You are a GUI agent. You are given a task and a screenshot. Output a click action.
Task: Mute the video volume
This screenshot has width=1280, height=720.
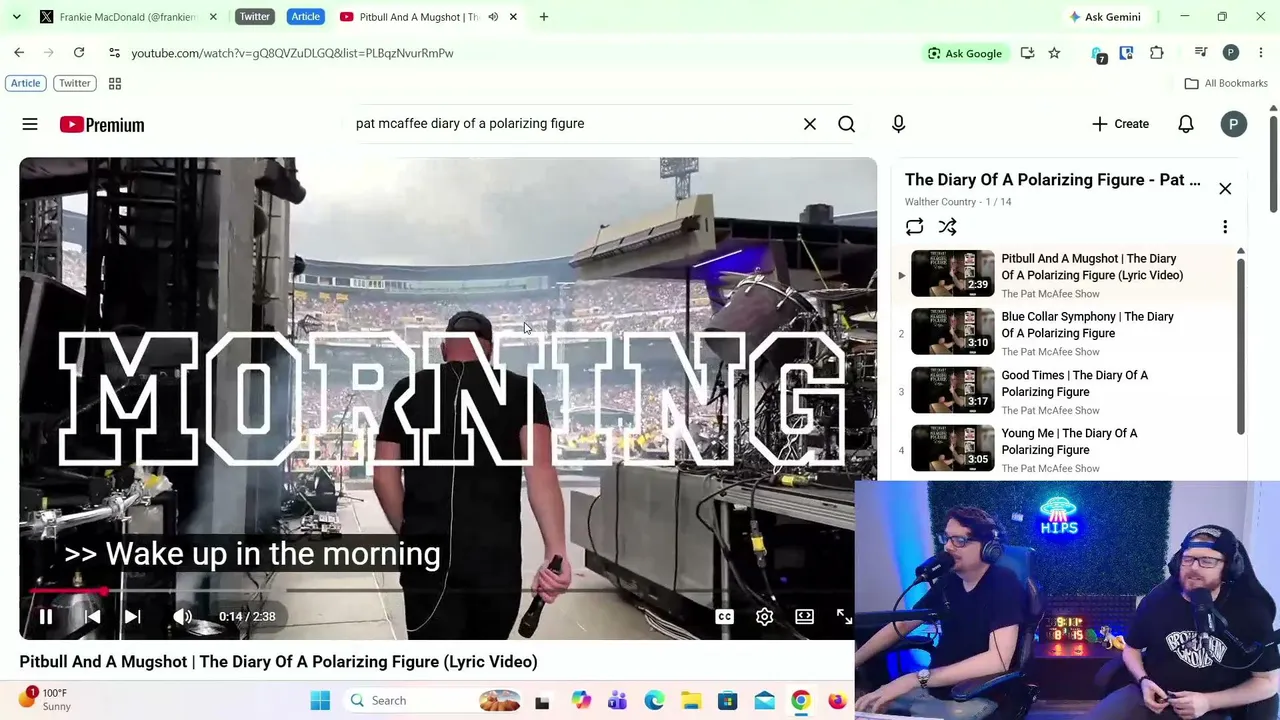[182, 617]
